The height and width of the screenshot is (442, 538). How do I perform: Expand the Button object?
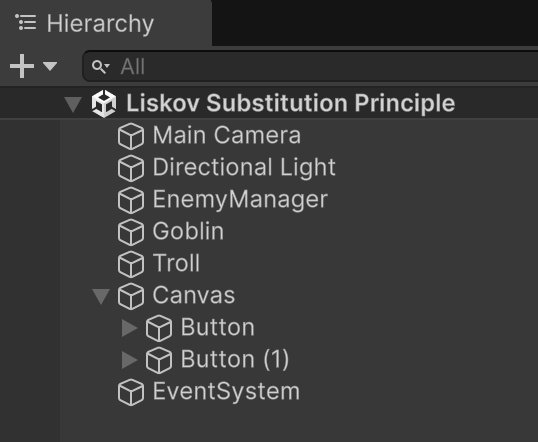(x=129, y=328)
